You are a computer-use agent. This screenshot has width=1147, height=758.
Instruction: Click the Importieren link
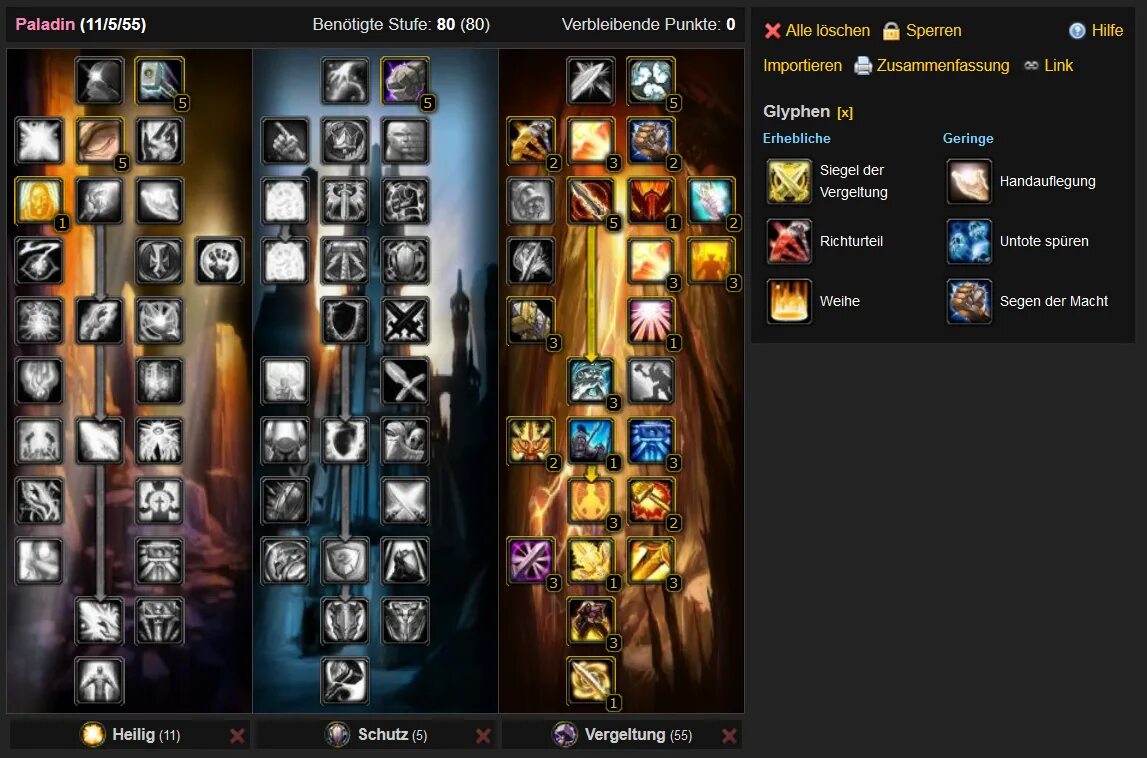[802, 66]
